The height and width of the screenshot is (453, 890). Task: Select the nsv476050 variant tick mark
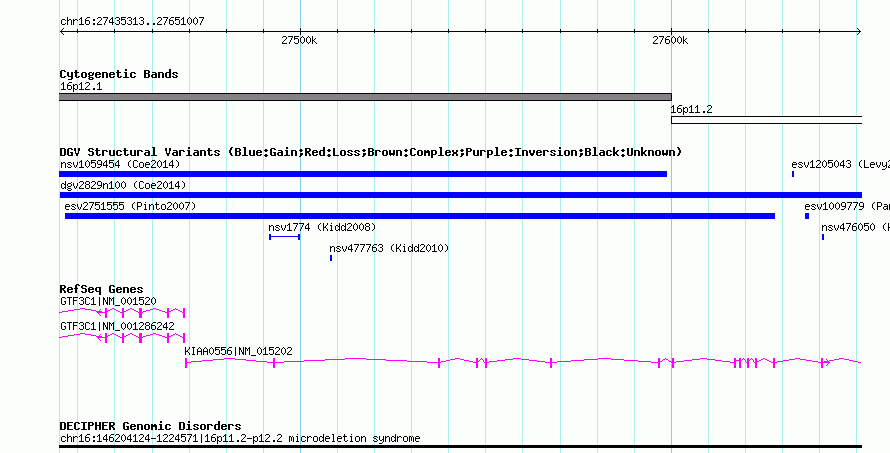[822, 237]
